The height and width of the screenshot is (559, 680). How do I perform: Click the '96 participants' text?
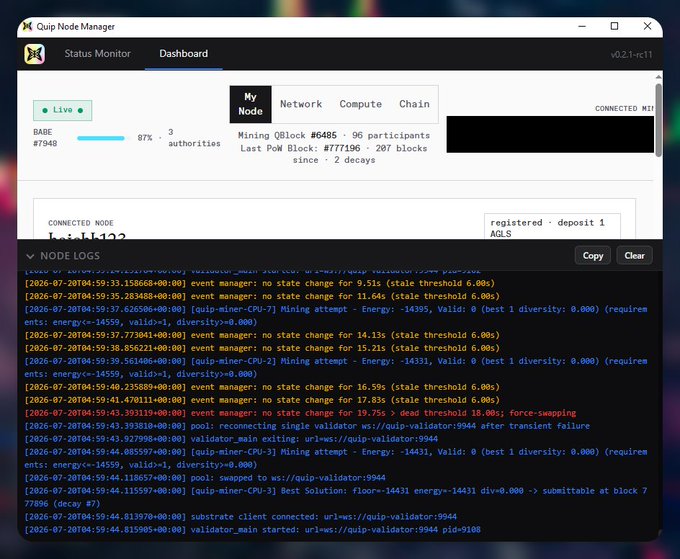tap(391, 135)
